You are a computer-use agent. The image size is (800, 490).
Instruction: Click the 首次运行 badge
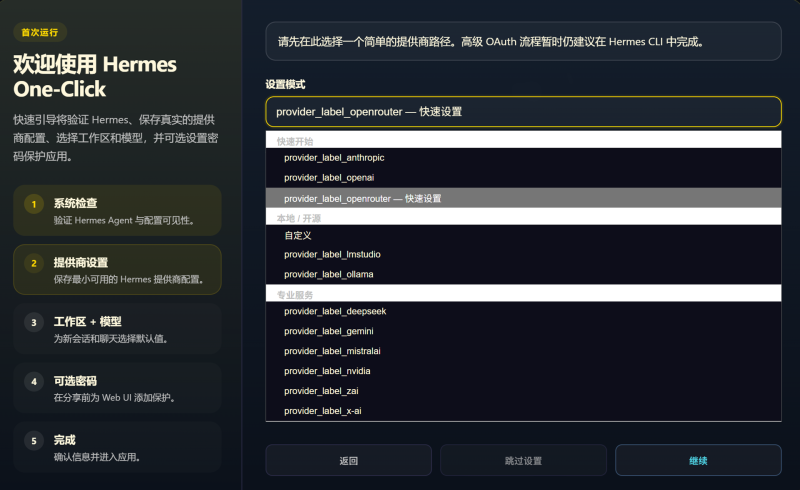coord(40,32)
